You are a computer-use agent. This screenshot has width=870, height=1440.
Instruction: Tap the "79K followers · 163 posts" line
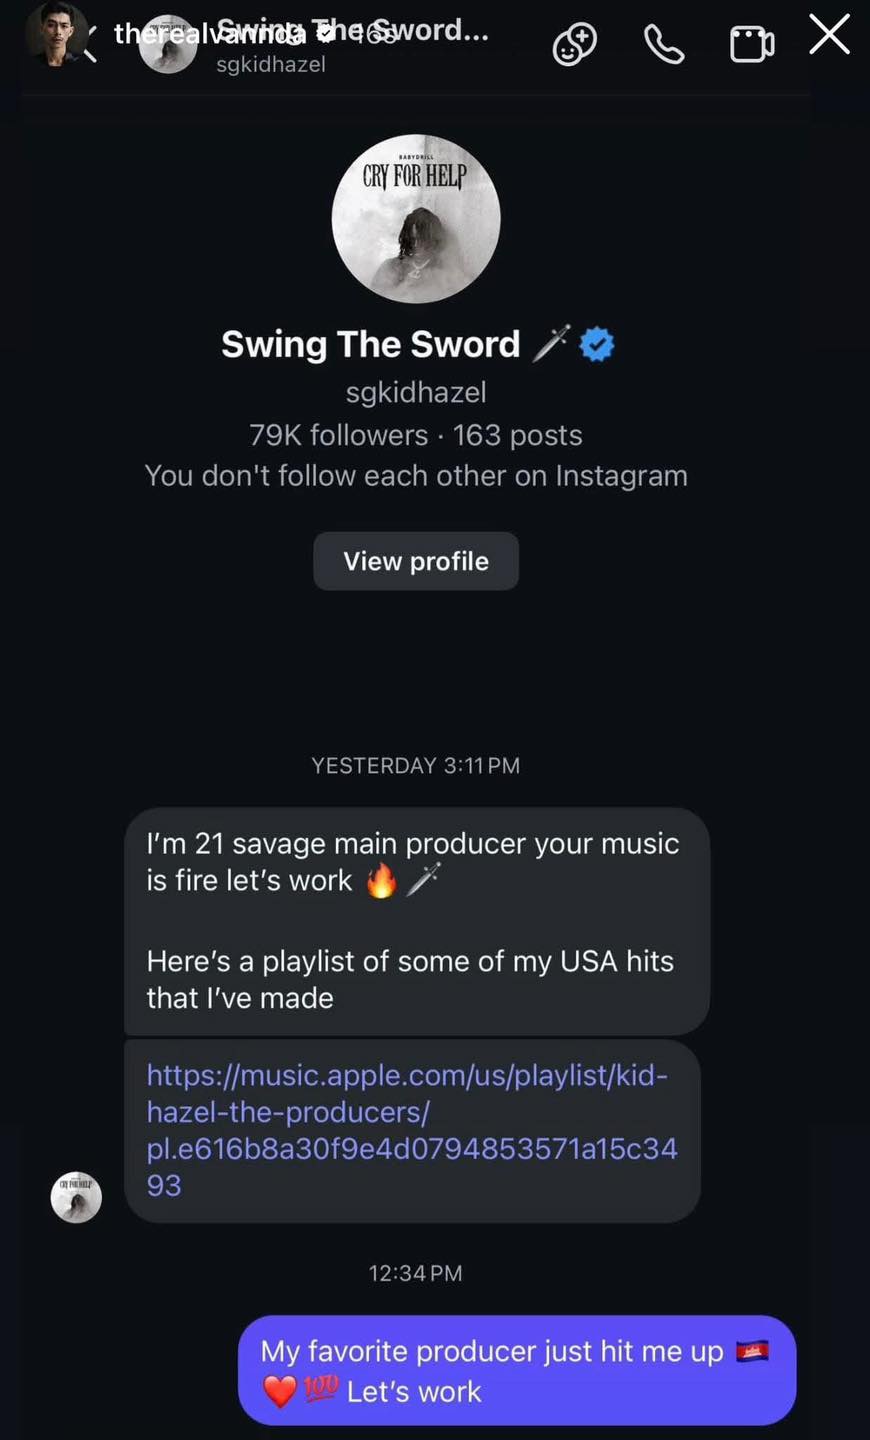pyautogui.click(x=416, y=435)
